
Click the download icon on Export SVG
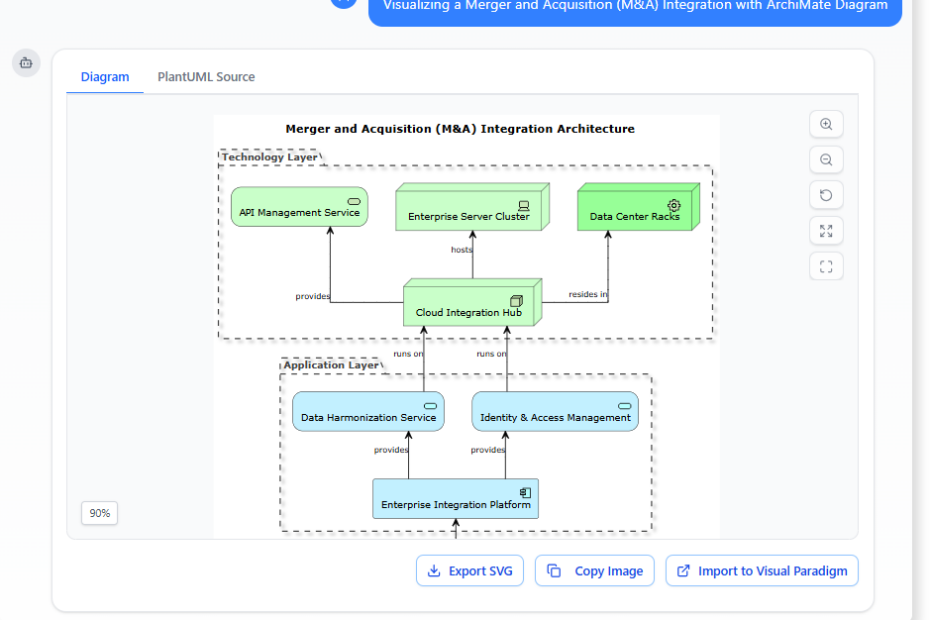pos(433,570)
